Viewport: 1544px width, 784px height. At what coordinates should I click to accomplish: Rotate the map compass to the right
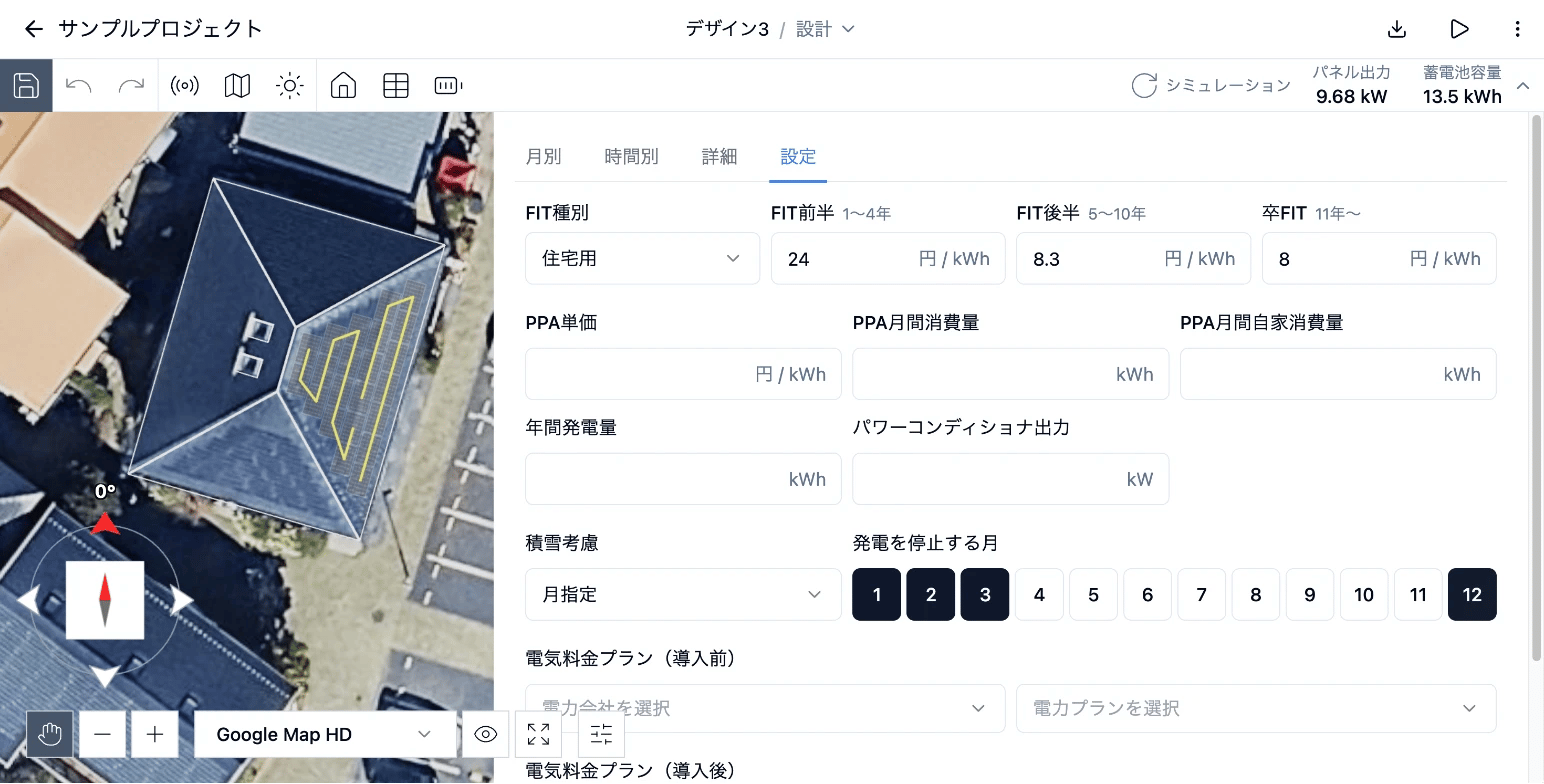tap(183, 600)
